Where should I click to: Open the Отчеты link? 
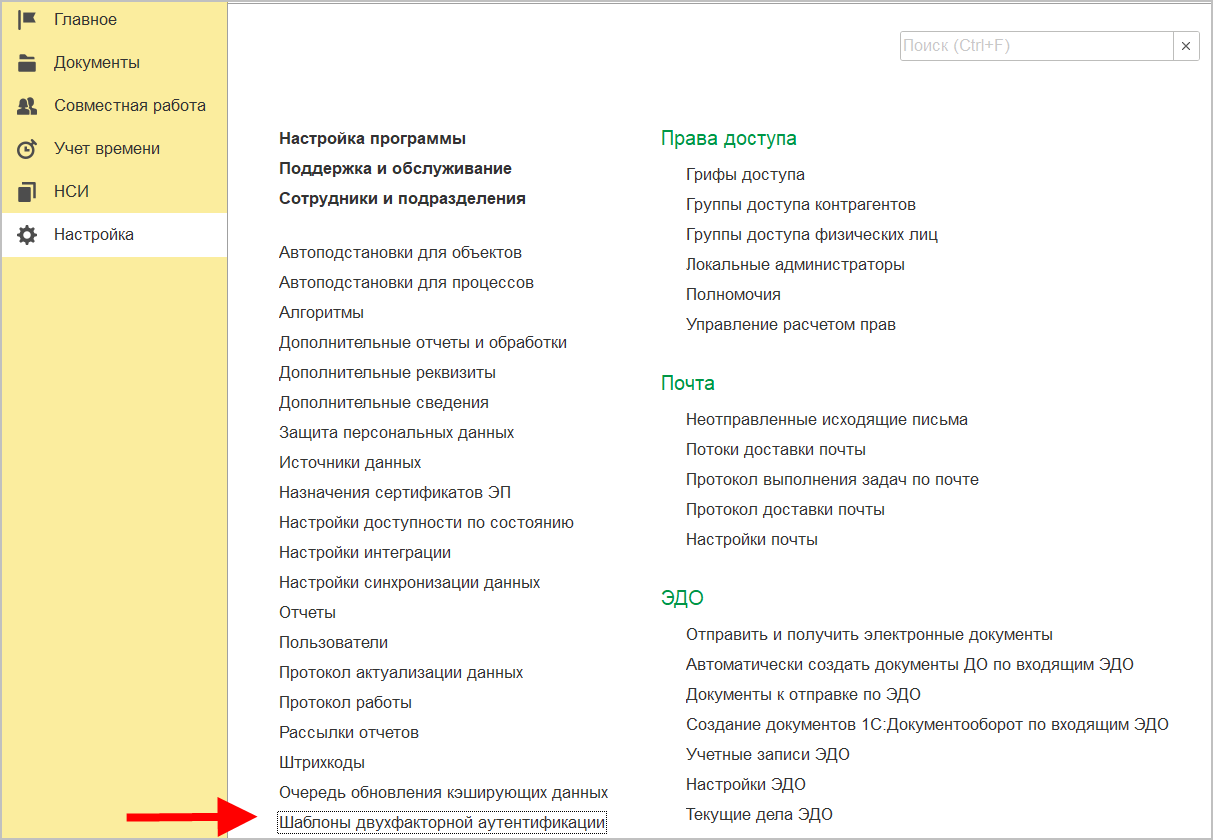click(307, 612)
